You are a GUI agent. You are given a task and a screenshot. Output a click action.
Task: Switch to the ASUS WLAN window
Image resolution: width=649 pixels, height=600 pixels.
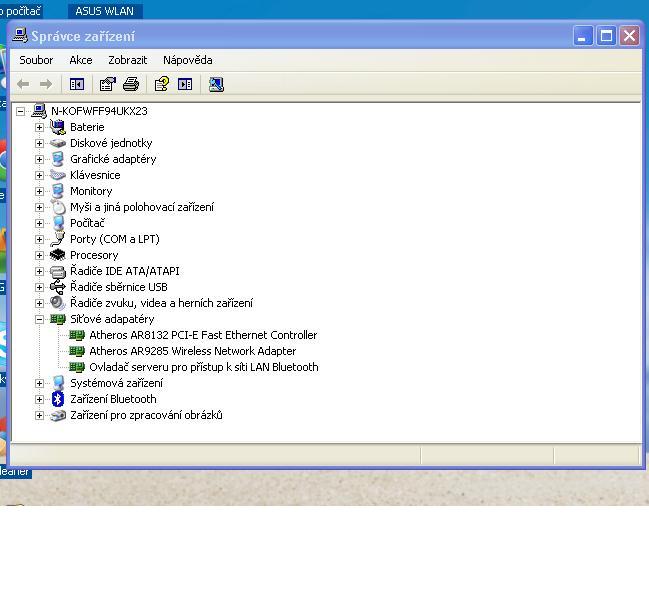click(104, 11)
